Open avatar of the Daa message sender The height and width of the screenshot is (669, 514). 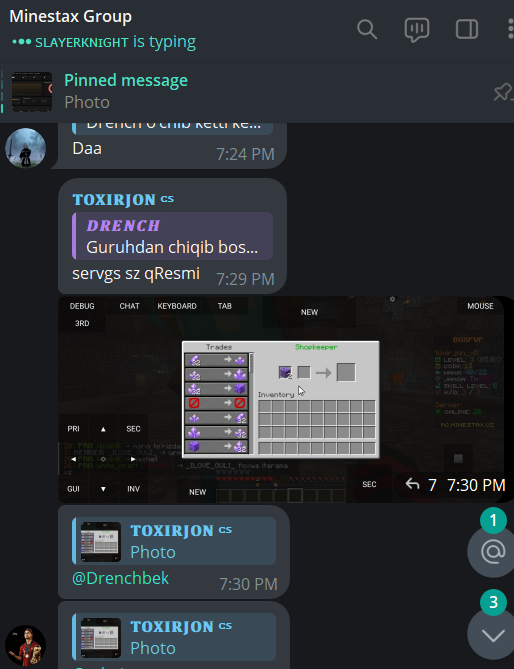26,148
